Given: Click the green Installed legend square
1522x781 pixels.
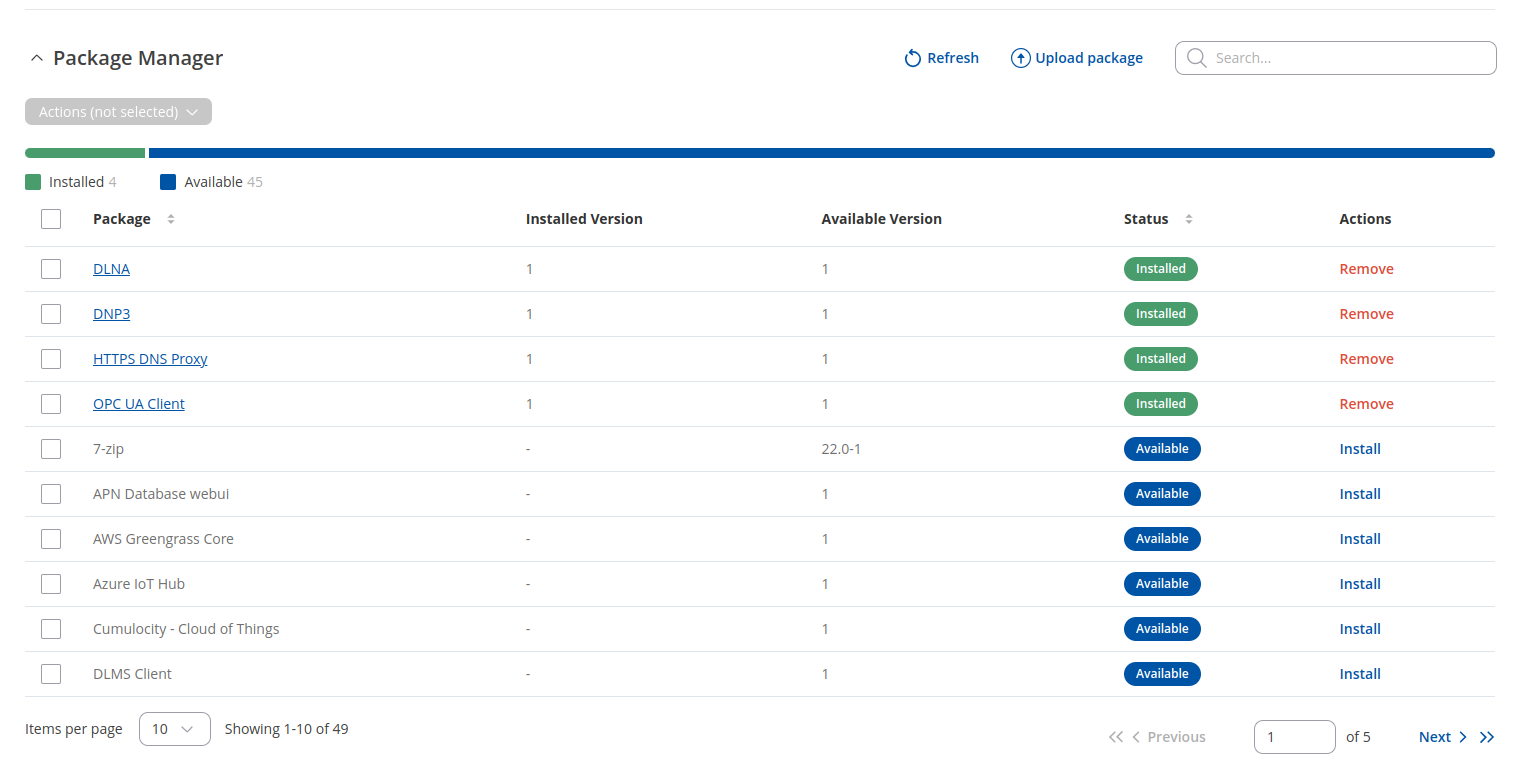Looking at the screenshot, I should pyautogui.click(x=33, y=182).
